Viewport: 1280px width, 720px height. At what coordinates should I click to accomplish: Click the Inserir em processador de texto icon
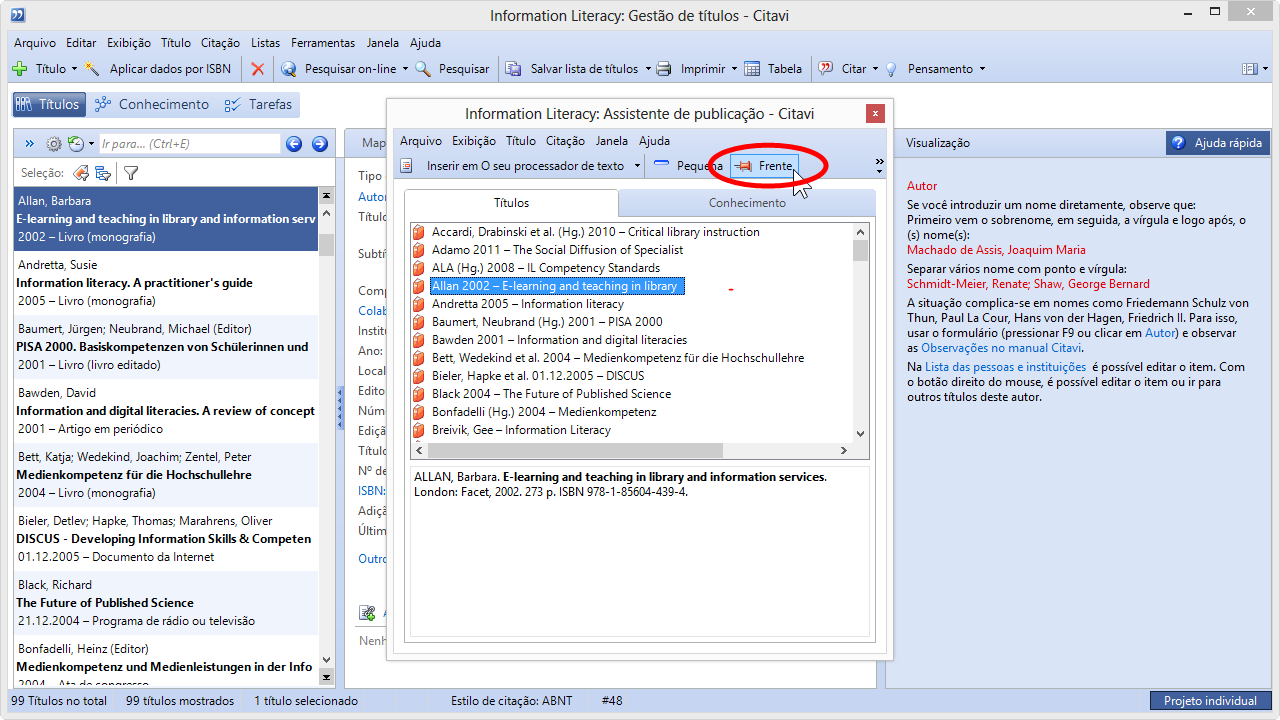407,166
